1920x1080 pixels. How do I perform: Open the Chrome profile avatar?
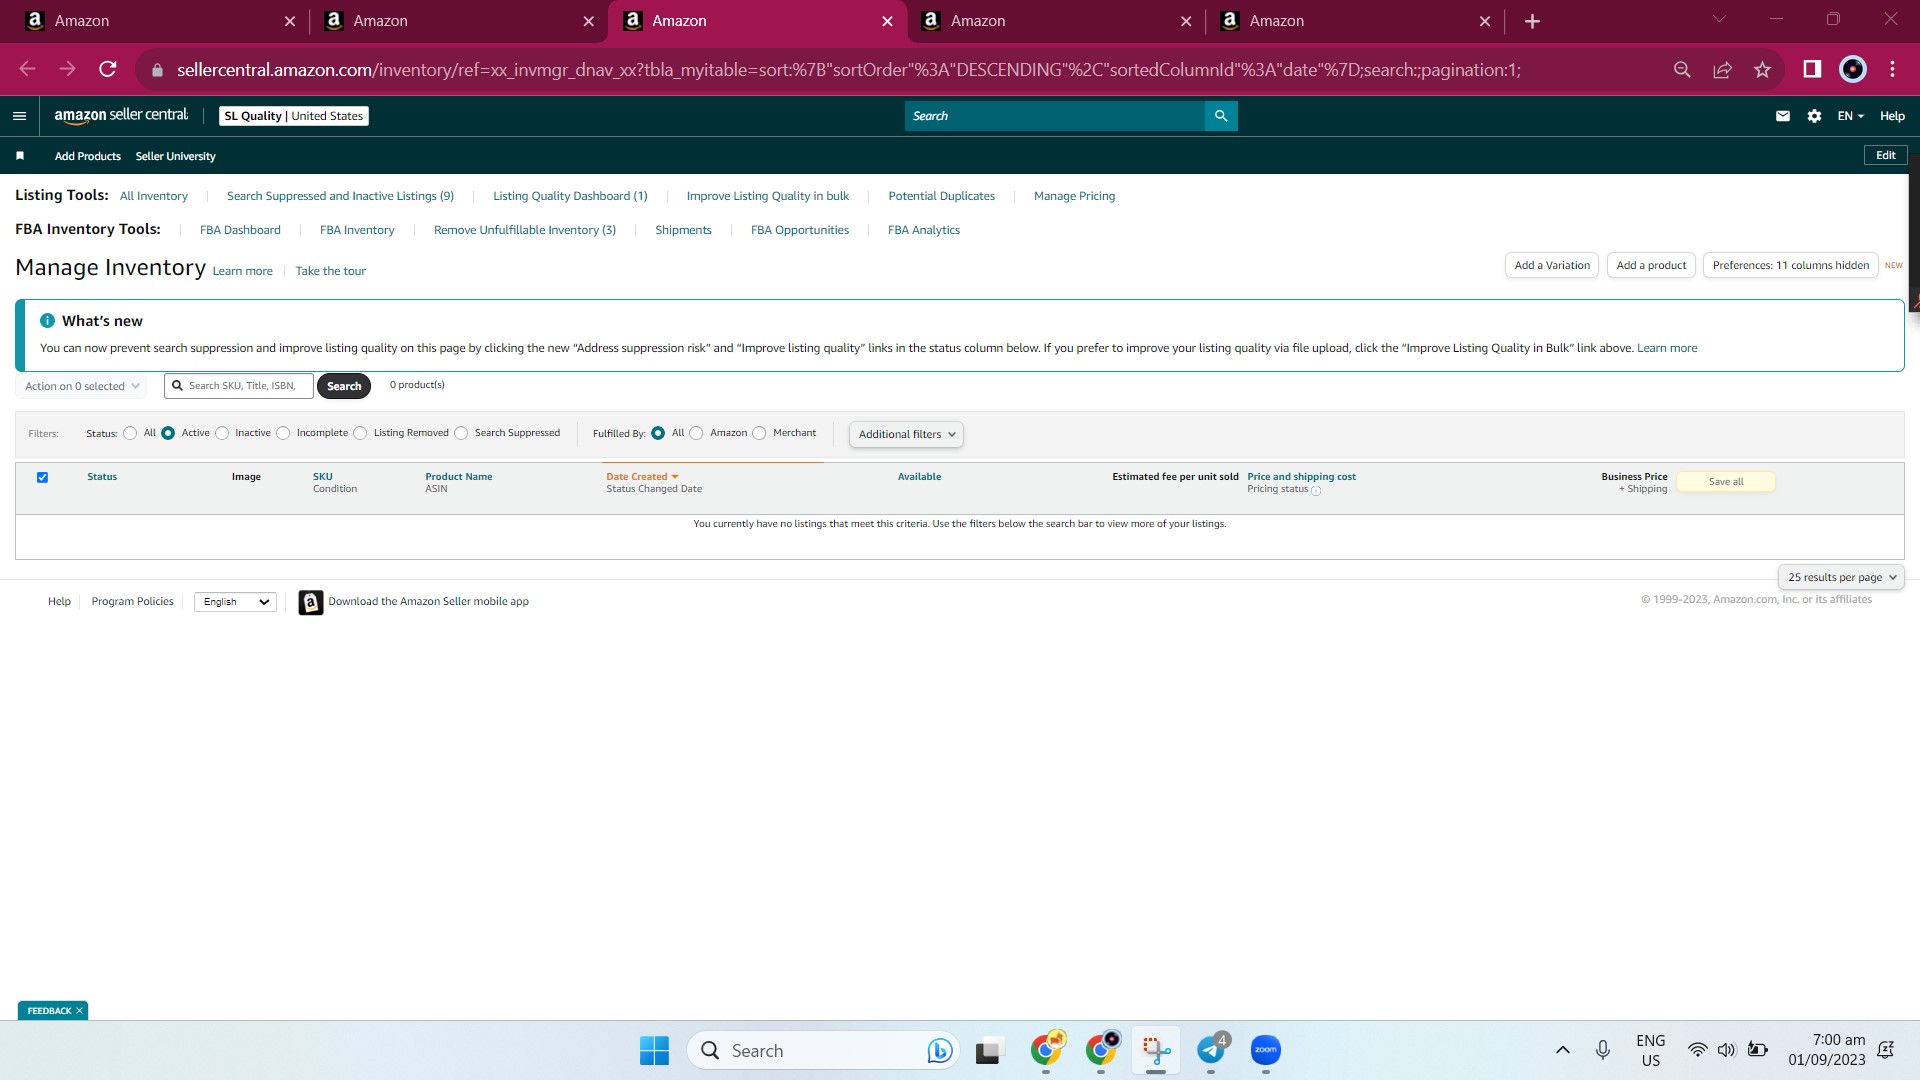1853,69
